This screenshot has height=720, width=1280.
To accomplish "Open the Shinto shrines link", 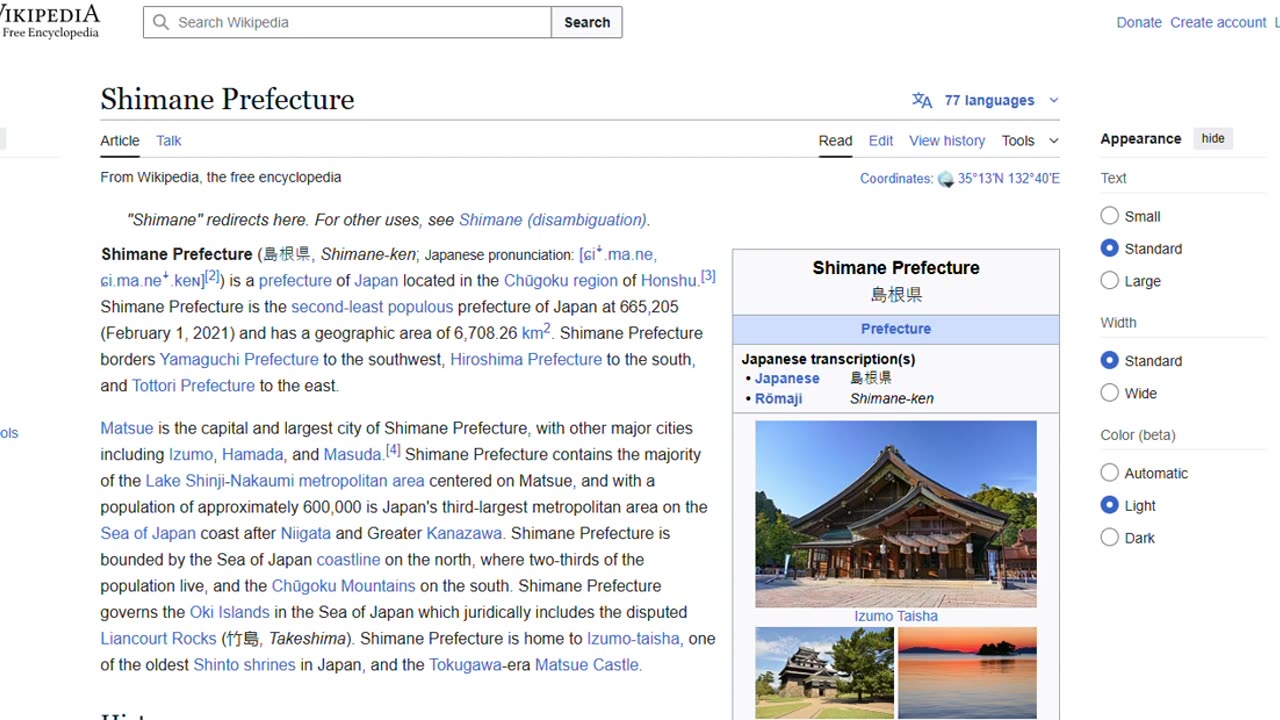I will click(244, 664).
